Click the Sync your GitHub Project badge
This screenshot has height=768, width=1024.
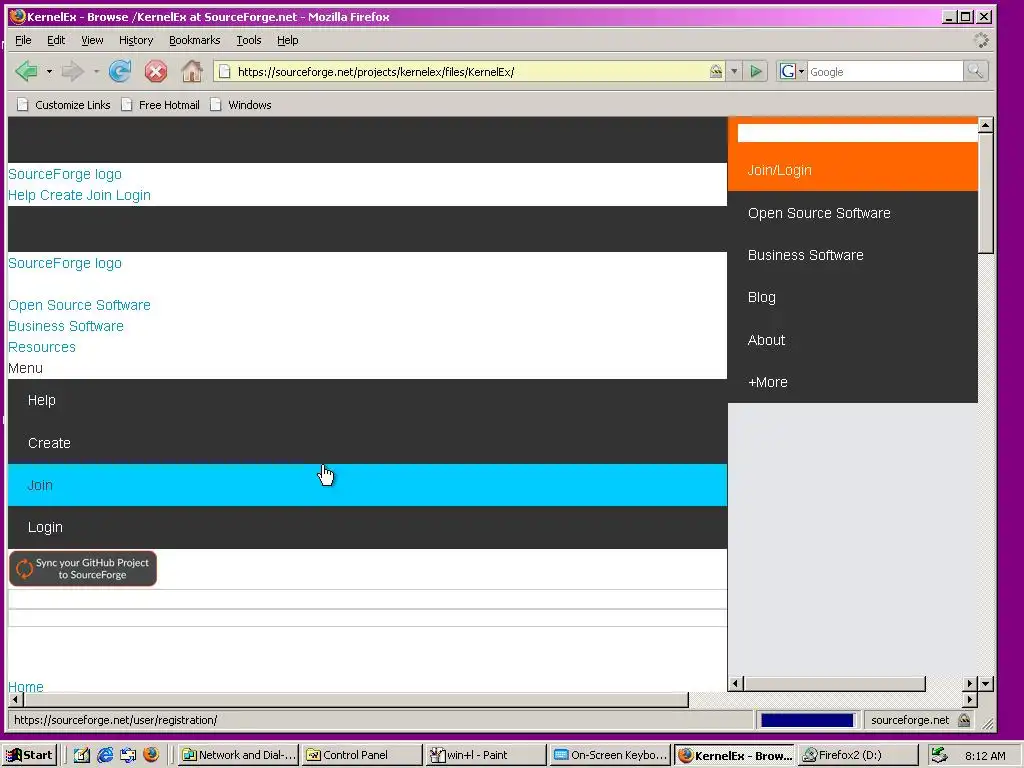click(x=83, y=568)
